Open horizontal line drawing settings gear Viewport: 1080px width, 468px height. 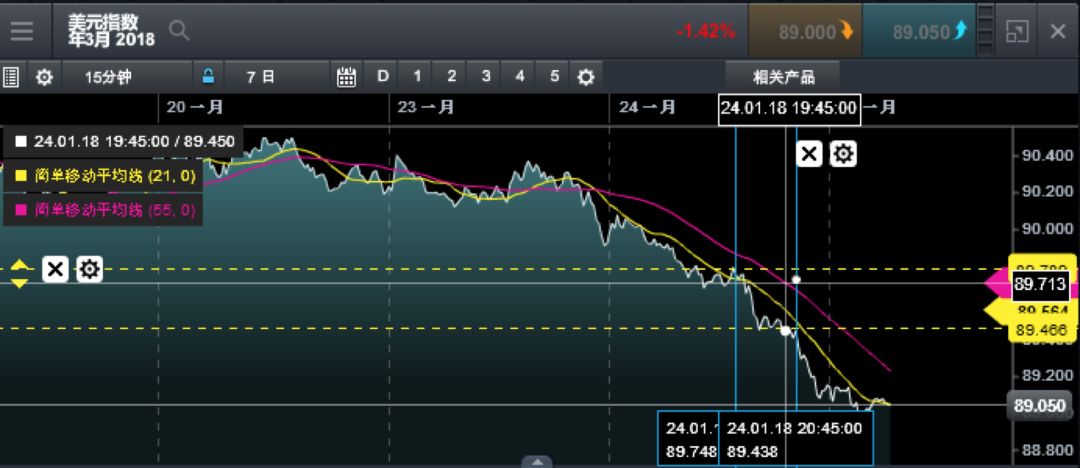point(90,269)
